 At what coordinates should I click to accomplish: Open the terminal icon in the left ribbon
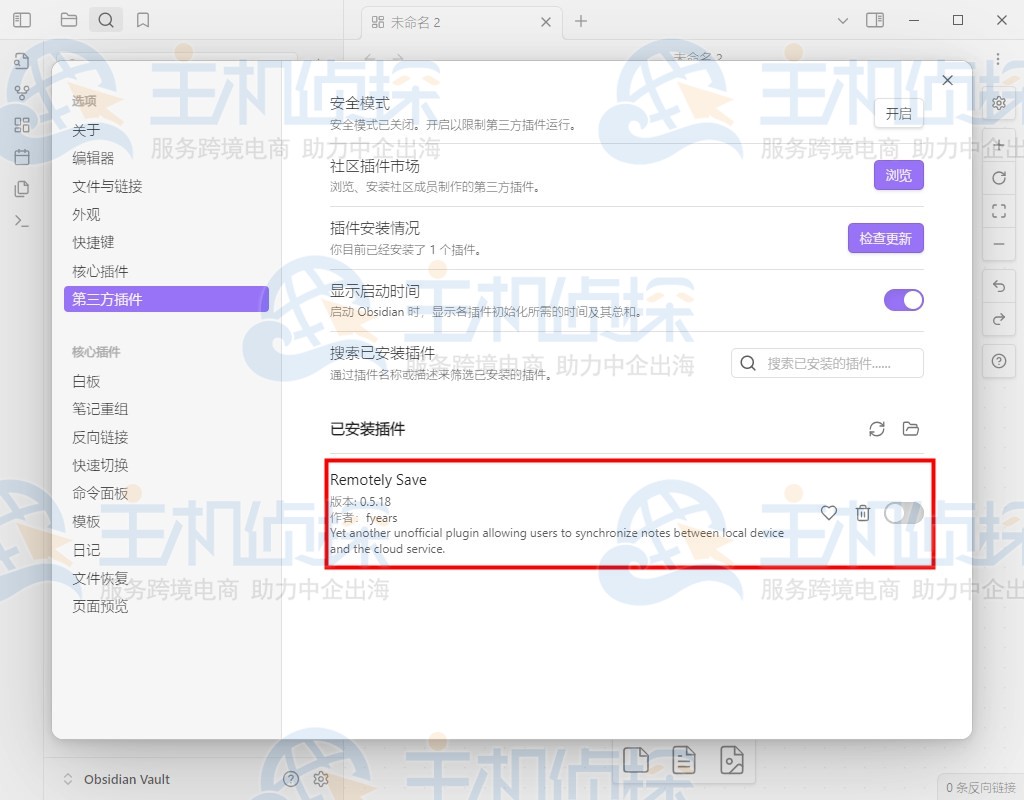point(22,222)
